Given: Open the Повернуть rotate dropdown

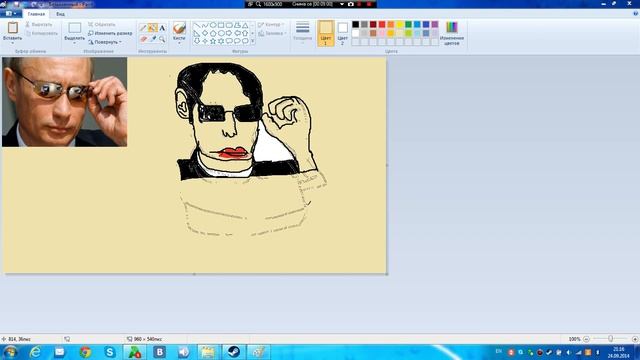Looking at the screenshot, I should coord(105,42).
